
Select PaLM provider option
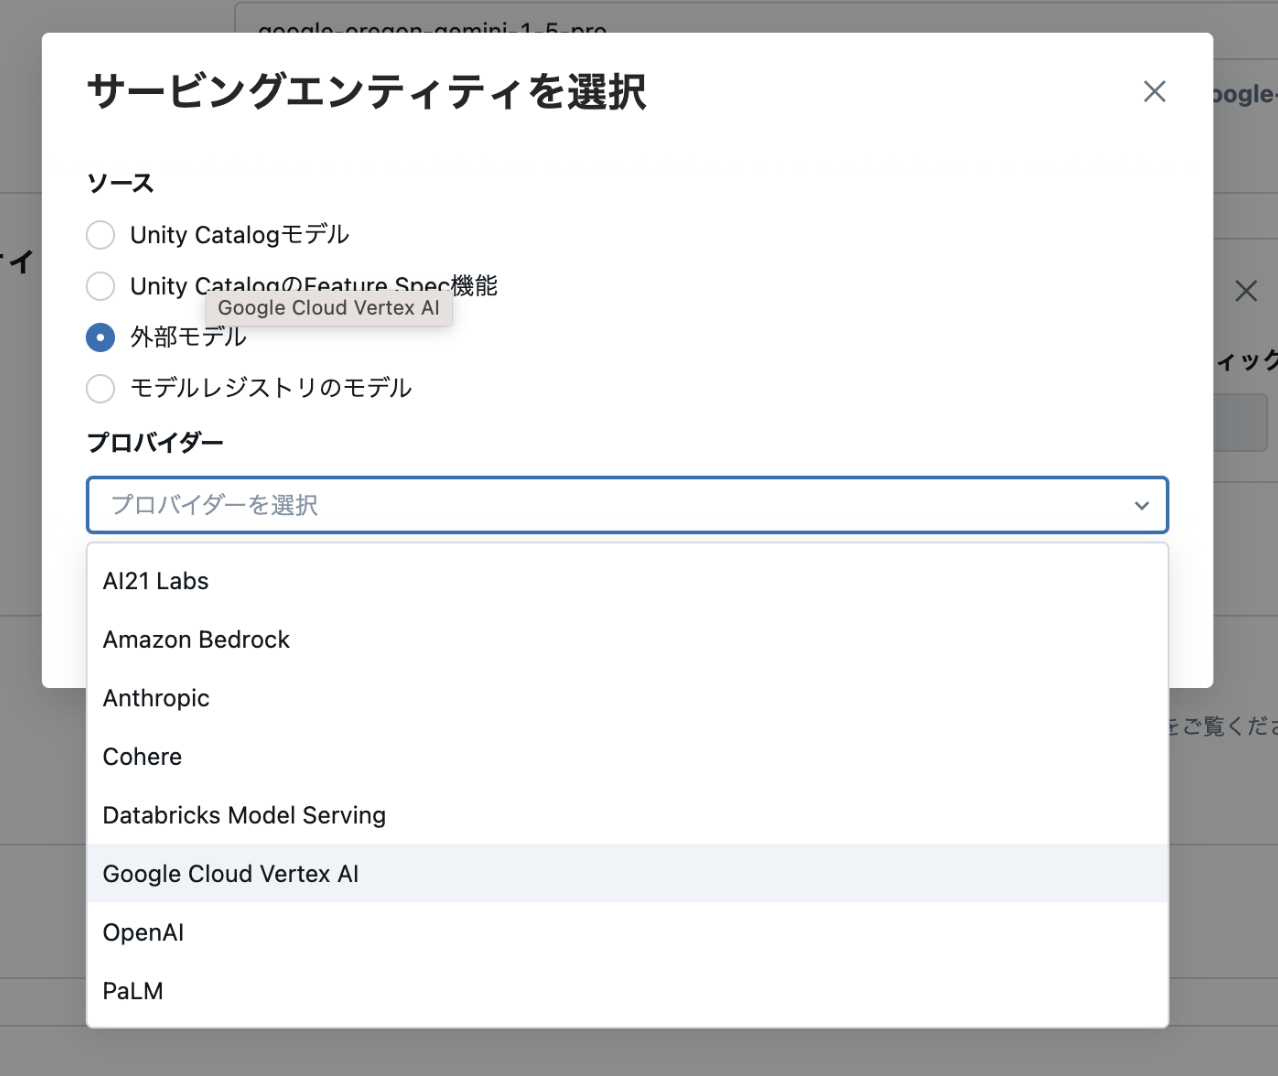[627, 991]
